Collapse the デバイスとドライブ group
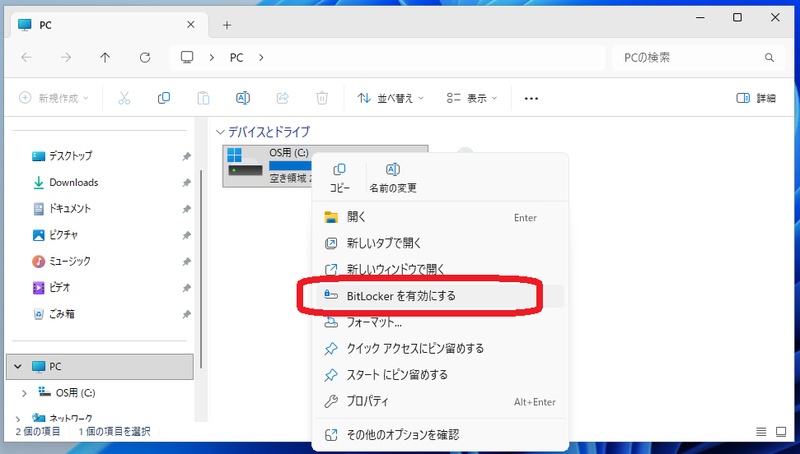The height and width of the screenshot is (454, 800). click(220, 132)
